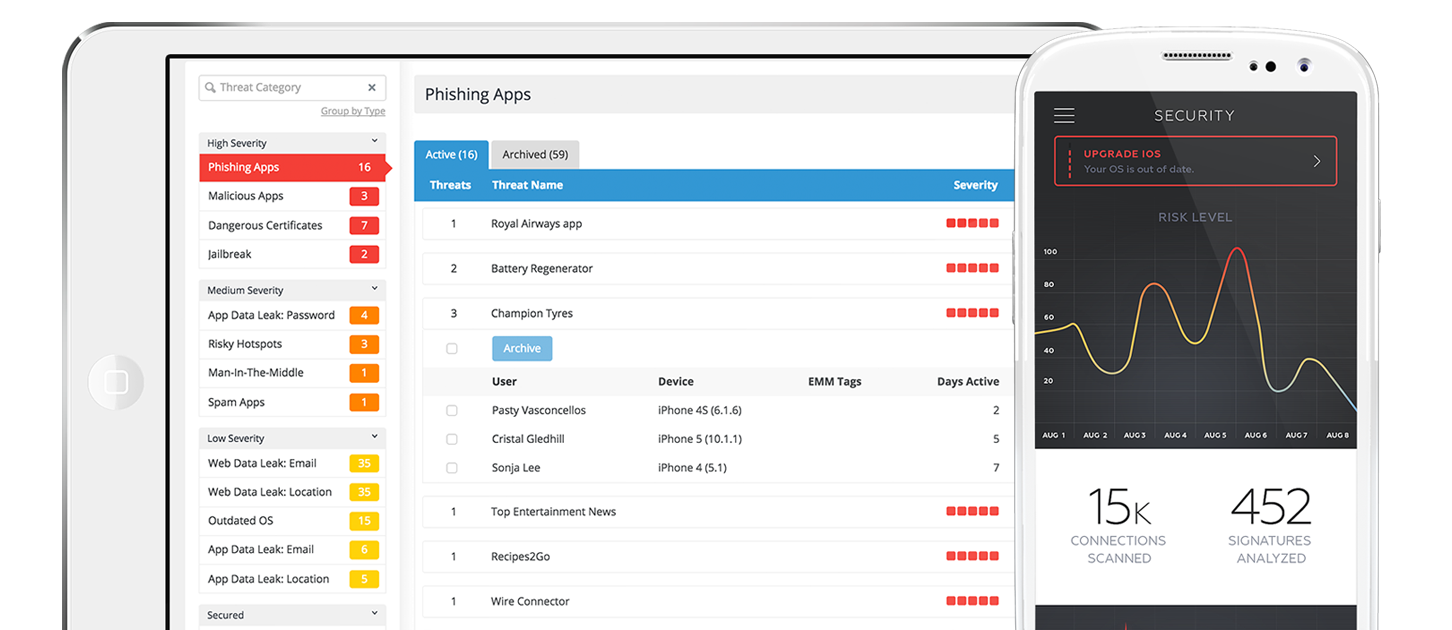Image resolution: width=1452 pixels, height=630 pixels.
Task: Sort by the Threats column header
Action: point(450,185)
